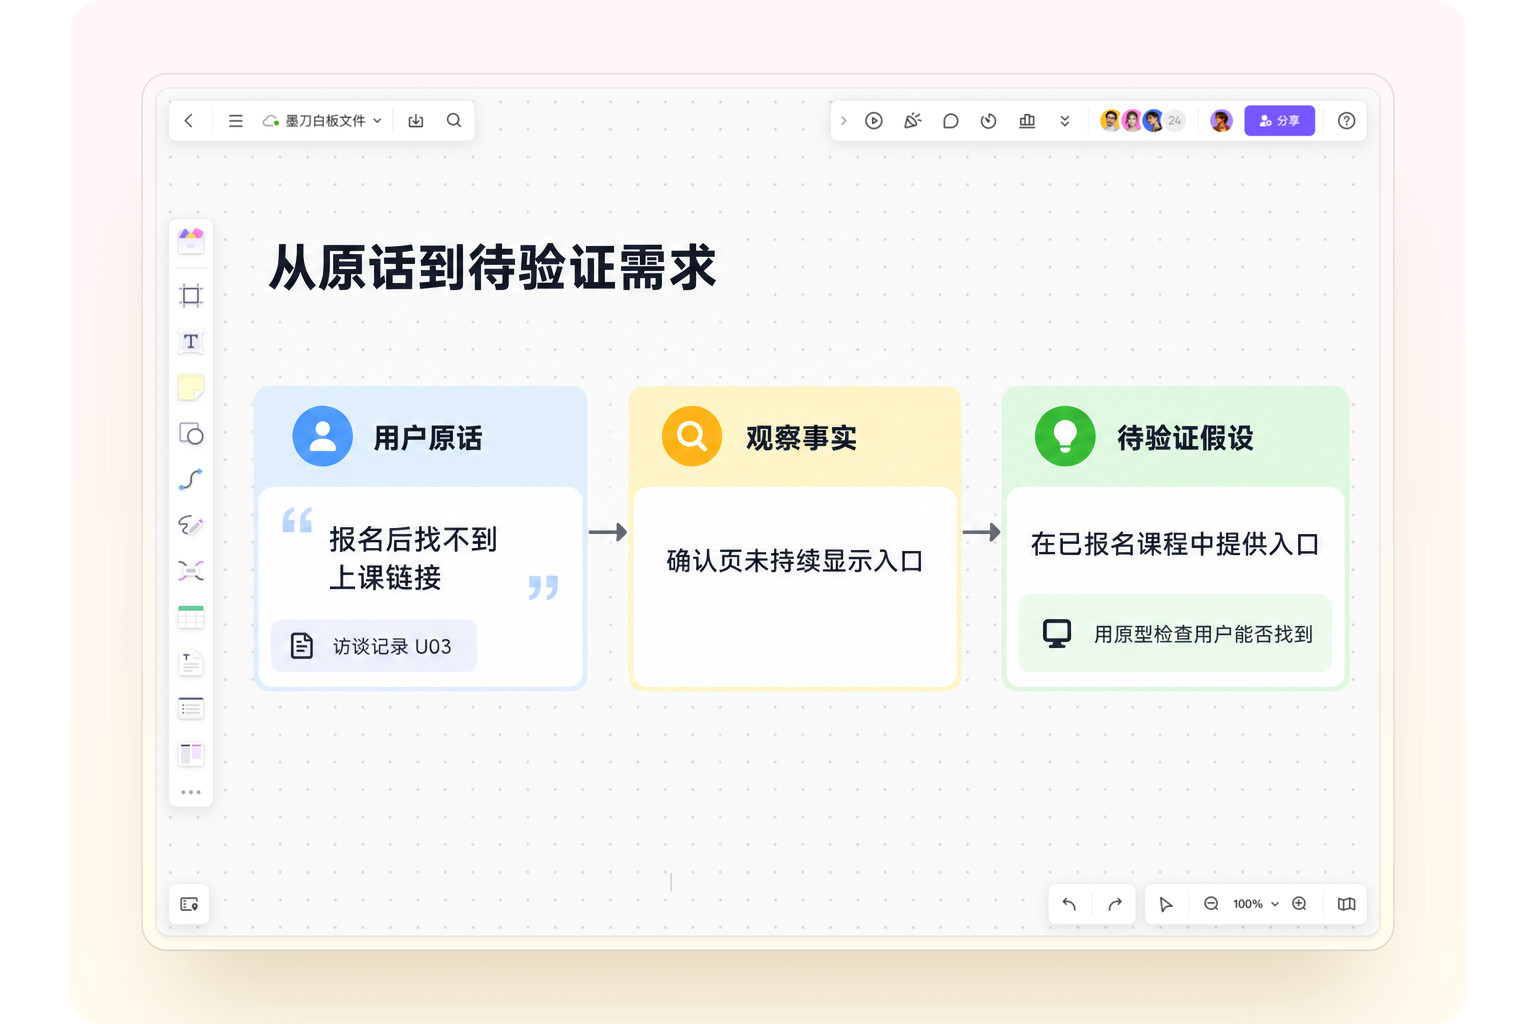
Task: Click the green lightbulb icon
Action: 1065,436
